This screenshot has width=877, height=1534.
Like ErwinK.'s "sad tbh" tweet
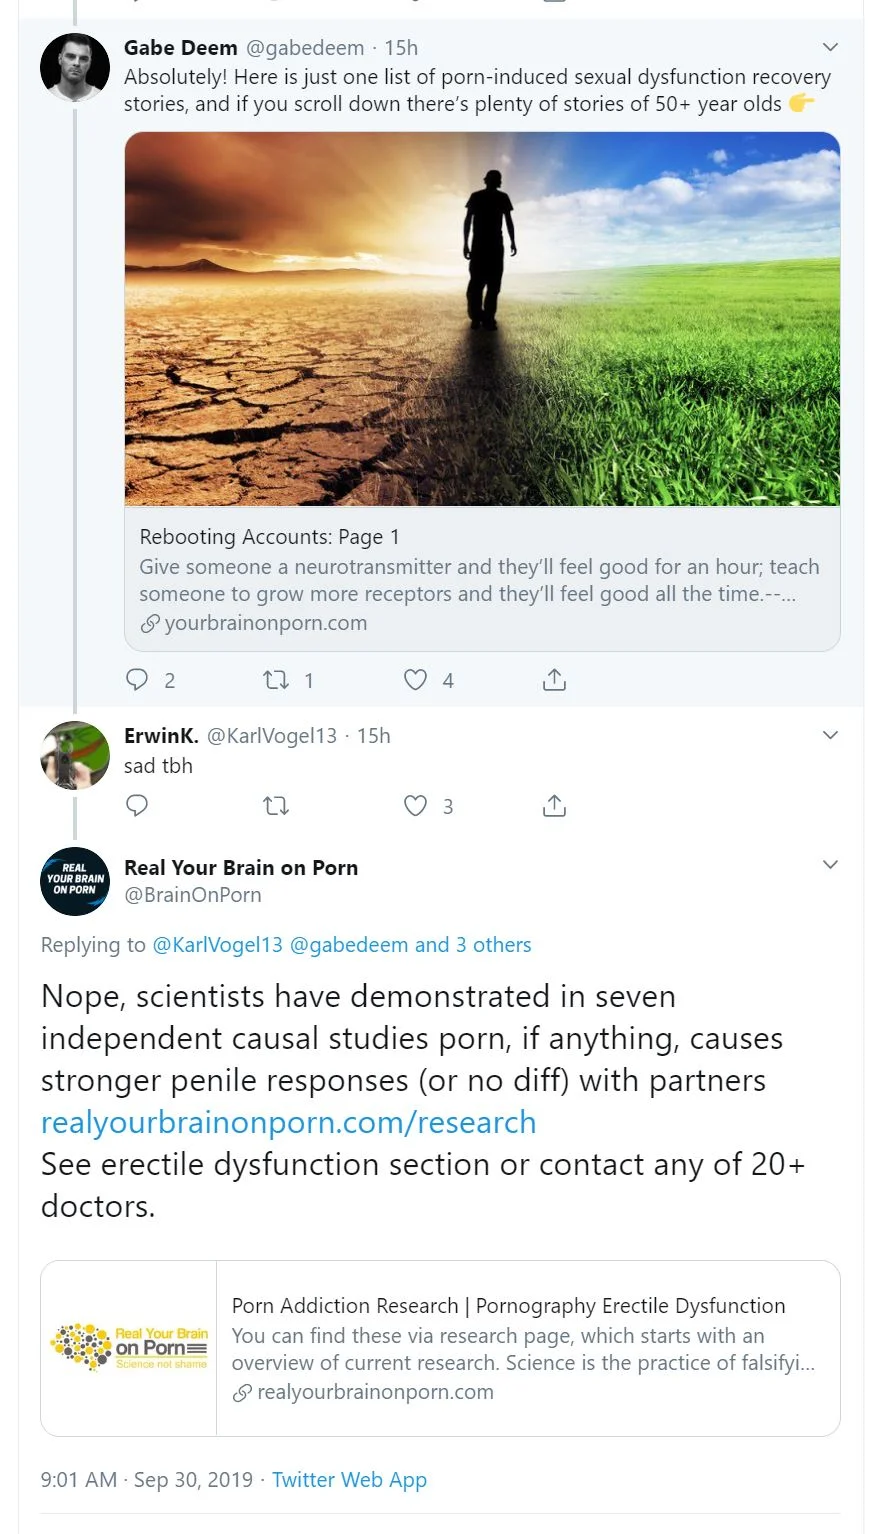point(415,806)
